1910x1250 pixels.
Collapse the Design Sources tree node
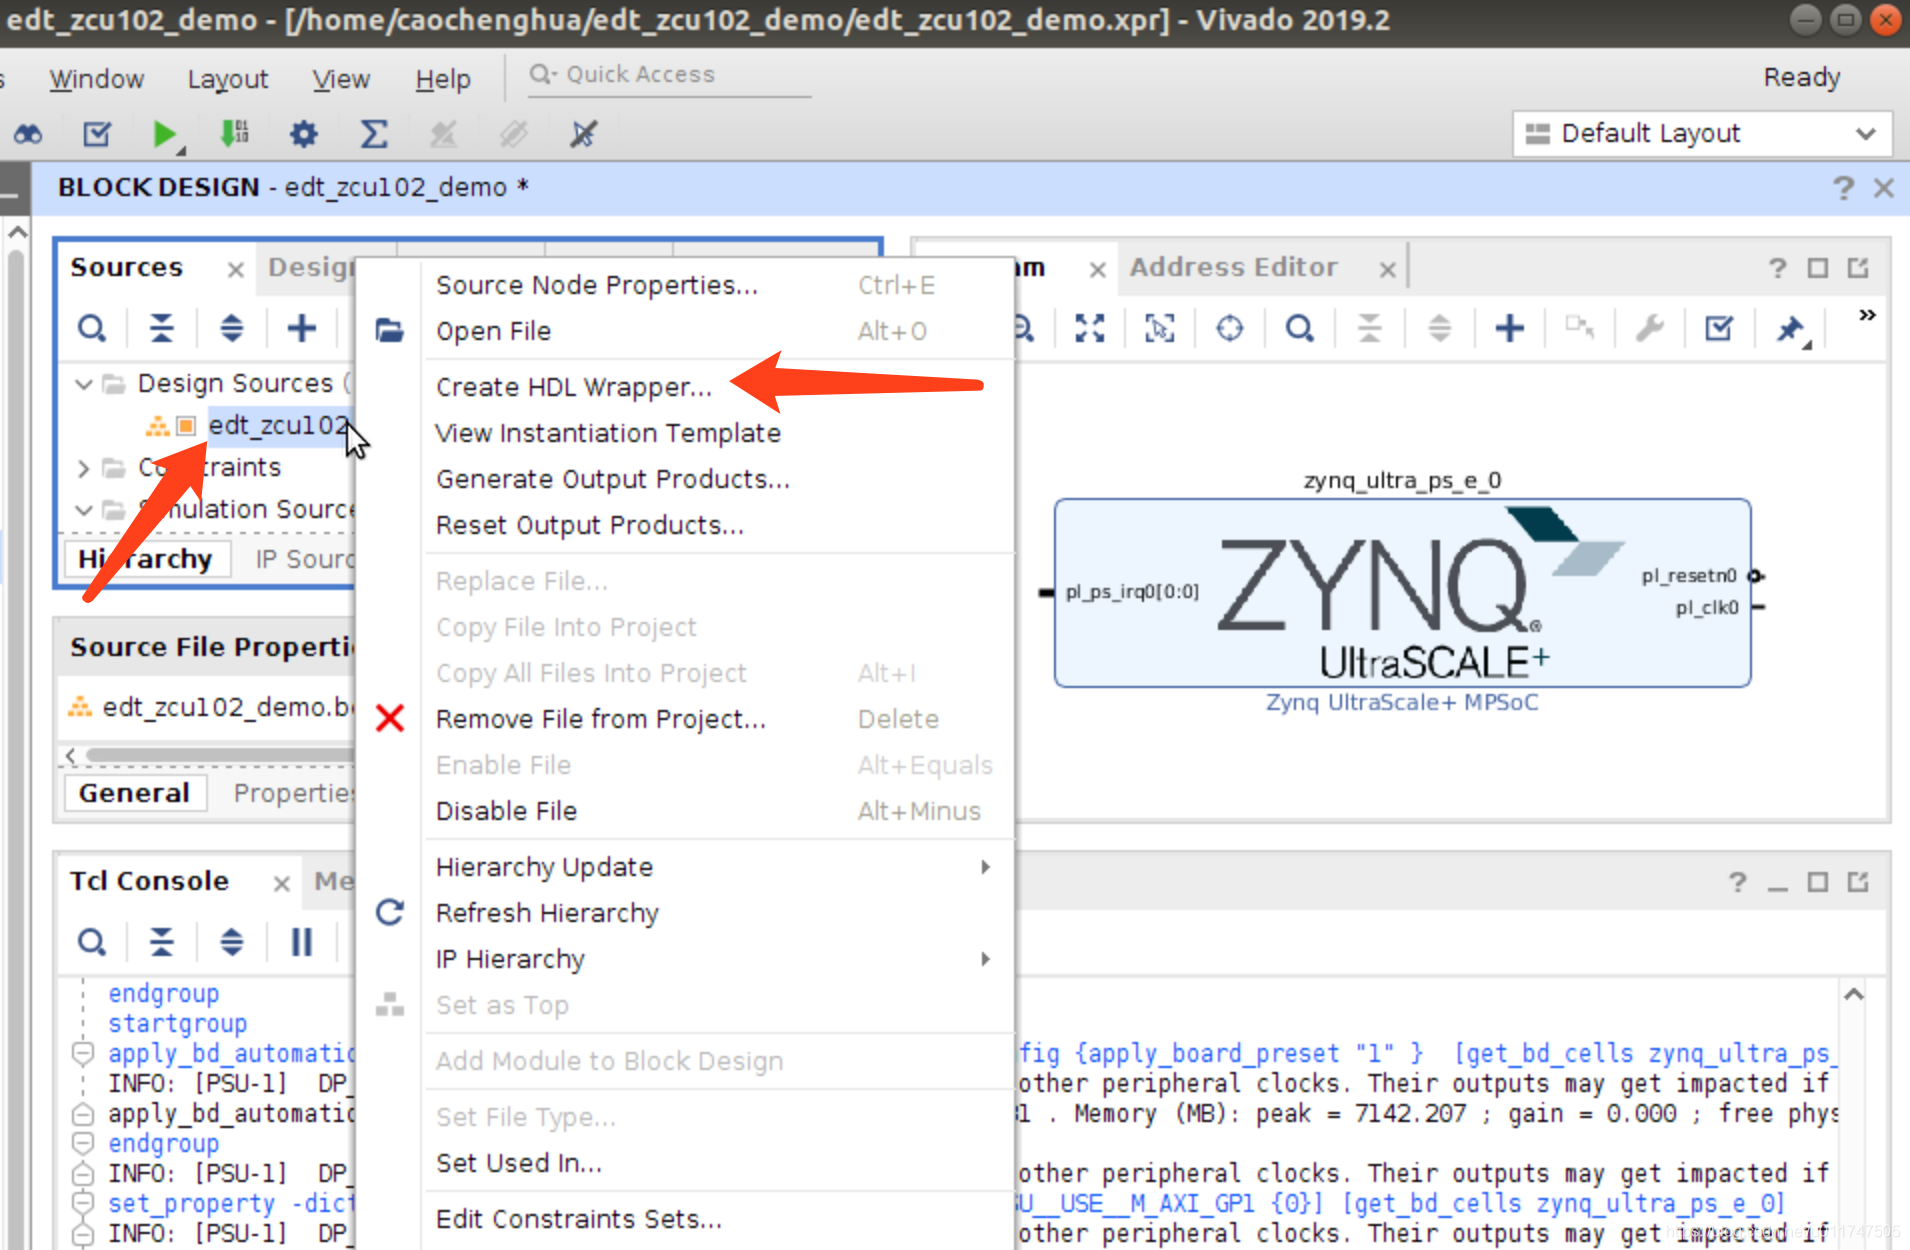click(84, 384)
